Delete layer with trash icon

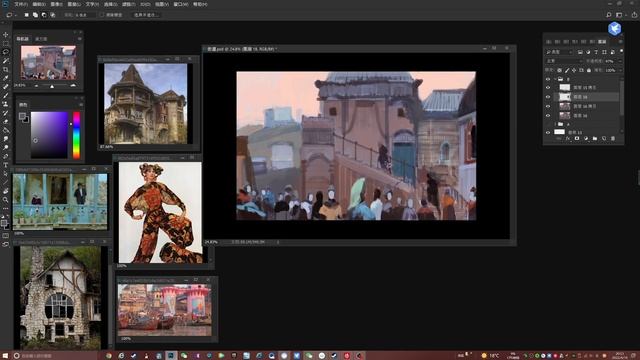tap(613, 139)
